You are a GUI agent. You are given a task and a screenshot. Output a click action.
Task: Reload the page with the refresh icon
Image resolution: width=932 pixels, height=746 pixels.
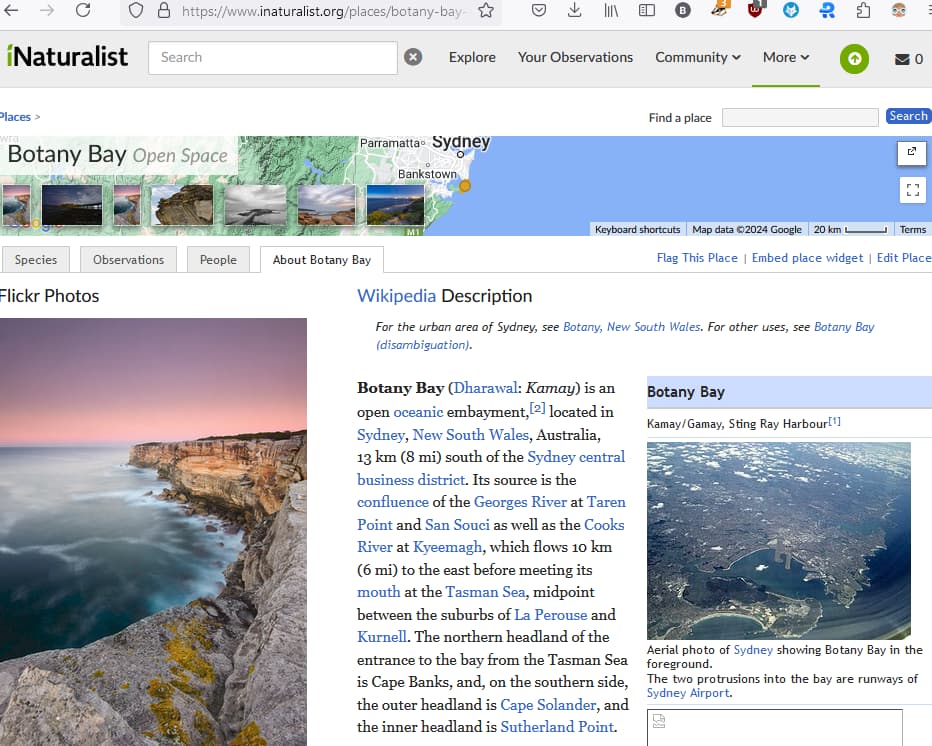click(83, 10)
